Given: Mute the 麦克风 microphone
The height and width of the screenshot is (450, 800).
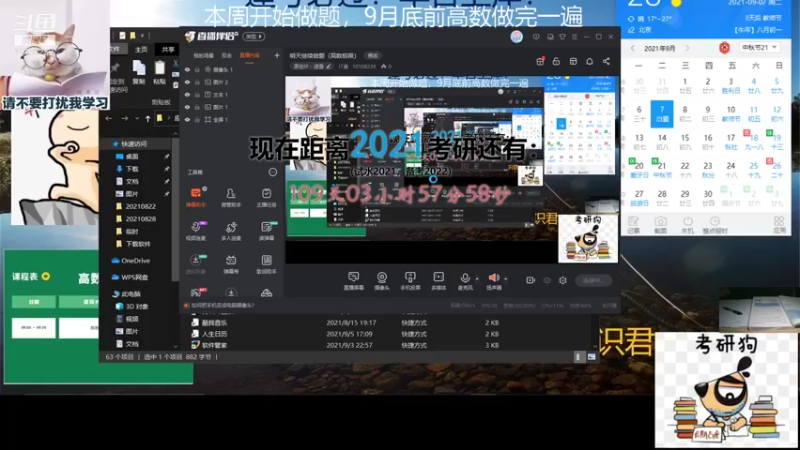Looking at the screenshot, I should (x=465, y=281).
